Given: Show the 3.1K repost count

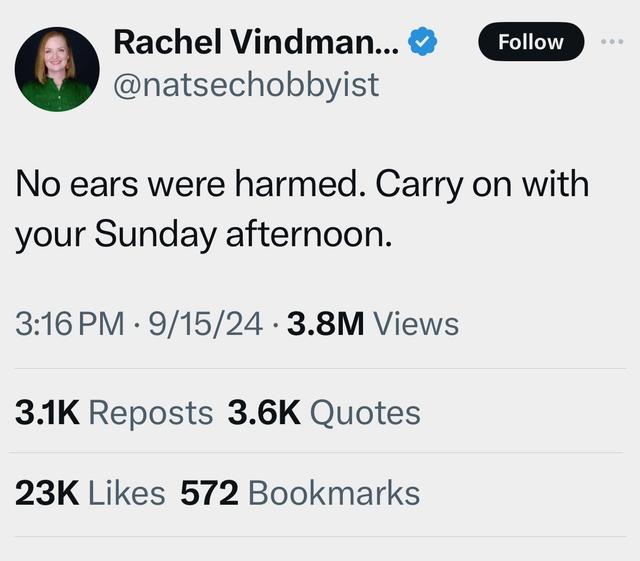Looking at the screenshot, I should tap(47, 413).
